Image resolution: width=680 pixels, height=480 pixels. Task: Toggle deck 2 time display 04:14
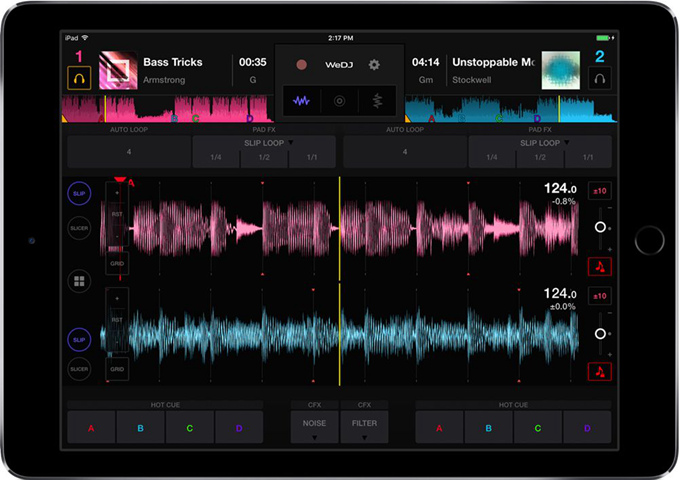click(x=425, y=62)
